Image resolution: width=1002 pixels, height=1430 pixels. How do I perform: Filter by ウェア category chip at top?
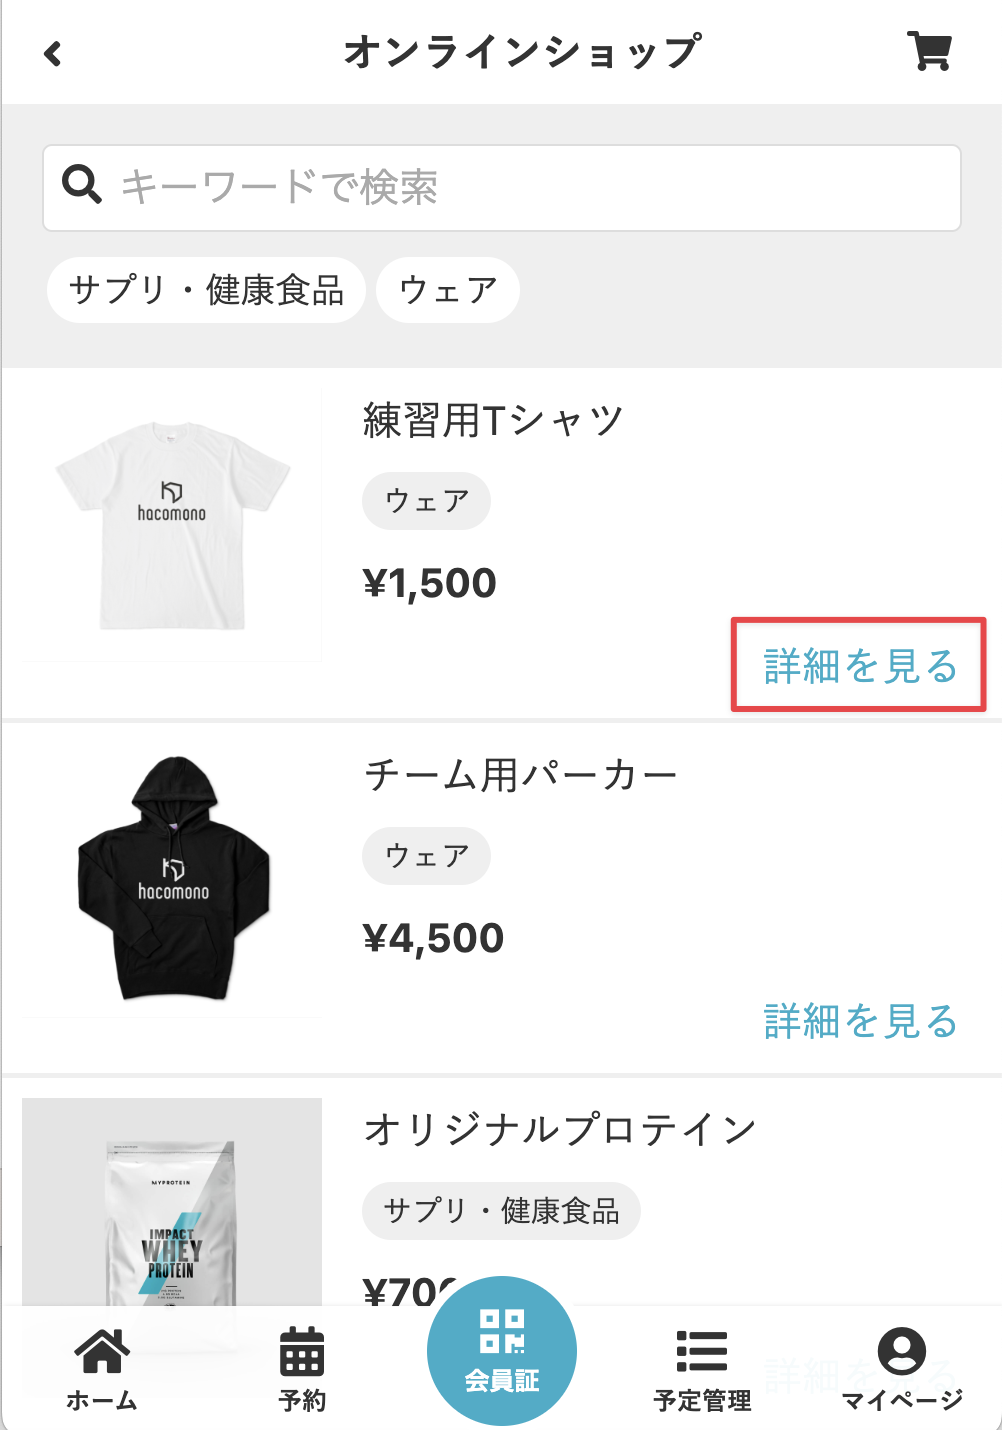[x=448, y=291]
